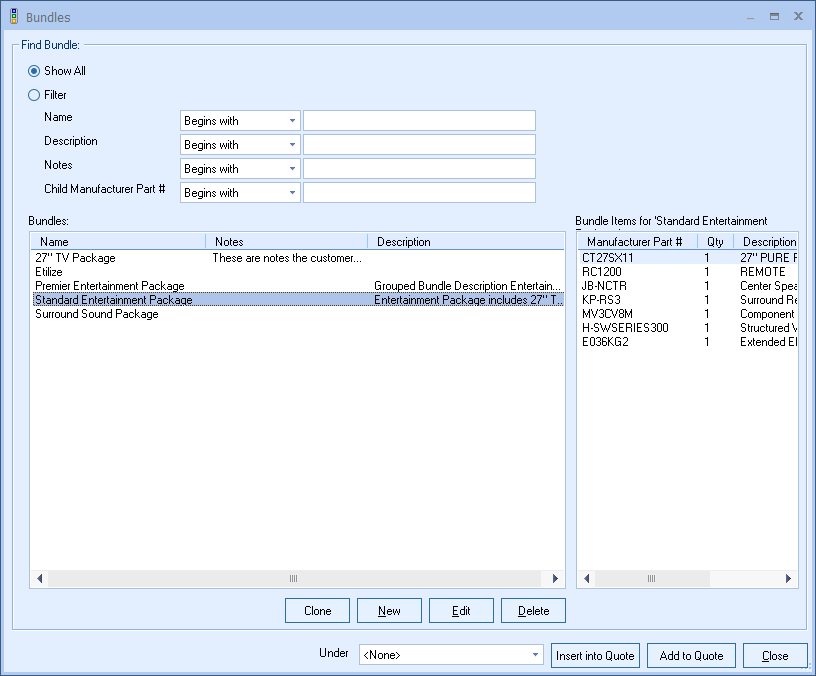Click the Notes filter text field
This screenshot has width=816, height=676.
[419, 169]
